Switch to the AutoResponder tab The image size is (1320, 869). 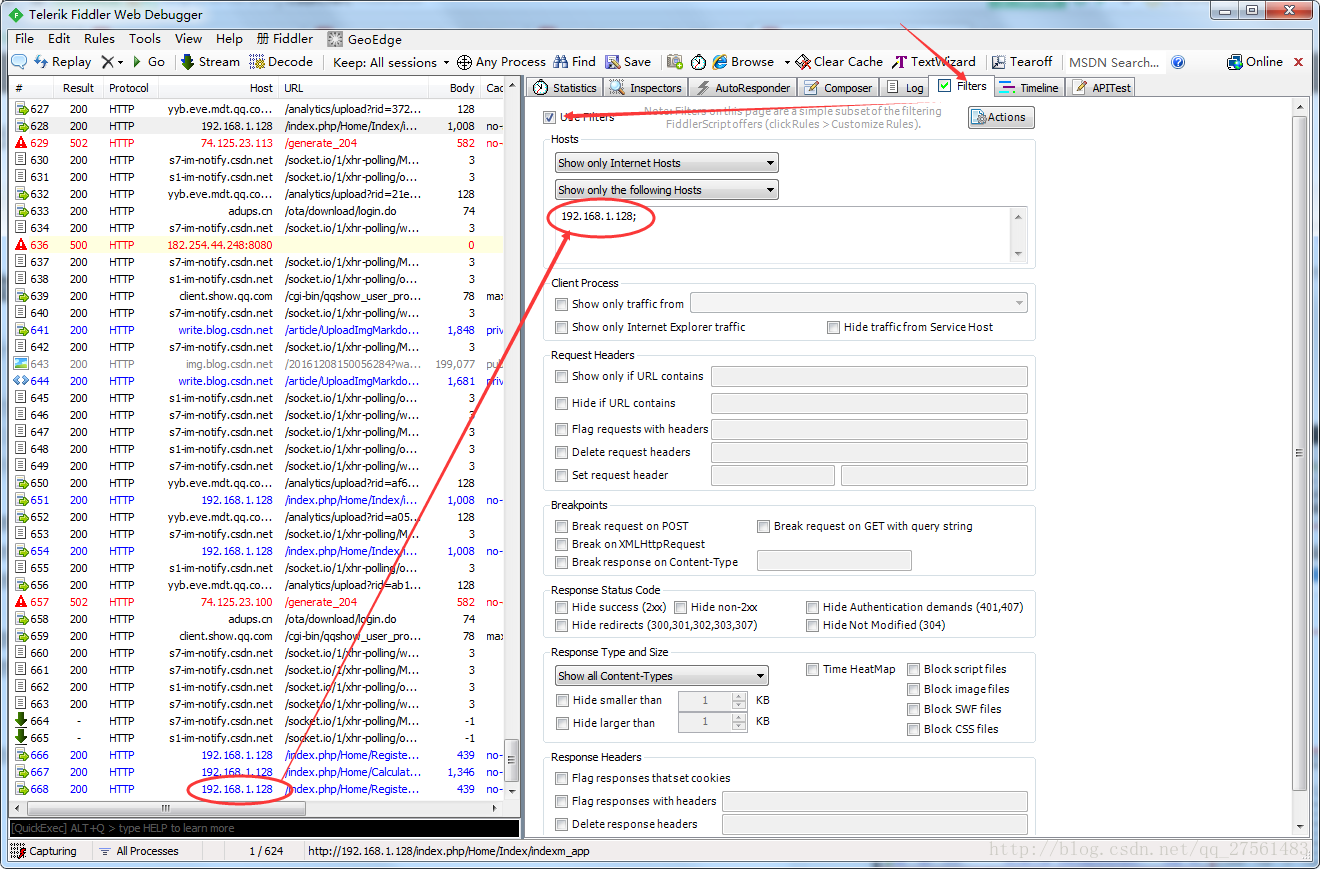[x=743, y=88]
